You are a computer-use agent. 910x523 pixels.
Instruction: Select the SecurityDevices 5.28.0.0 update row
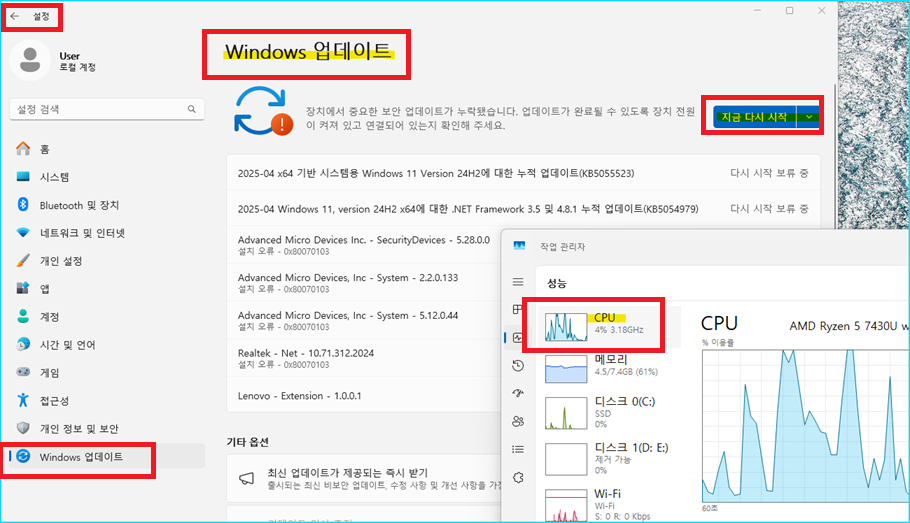(x=364, y=244)
